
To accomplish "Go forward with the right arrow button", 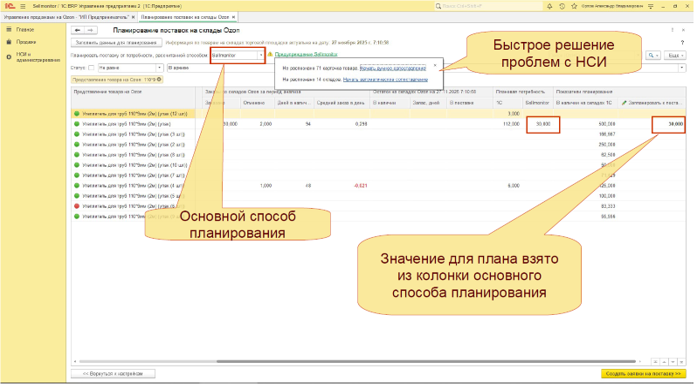I will click(x=91, y=30).
